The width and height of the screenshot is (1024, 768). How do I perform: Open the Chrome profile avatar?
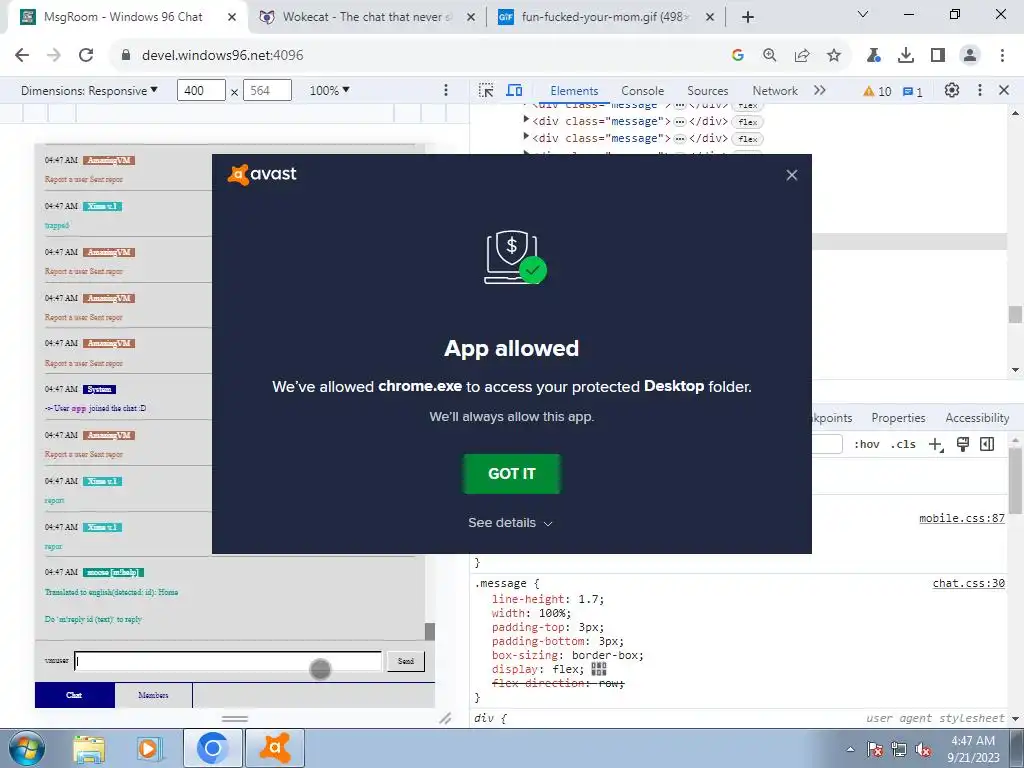coord(970,56)
